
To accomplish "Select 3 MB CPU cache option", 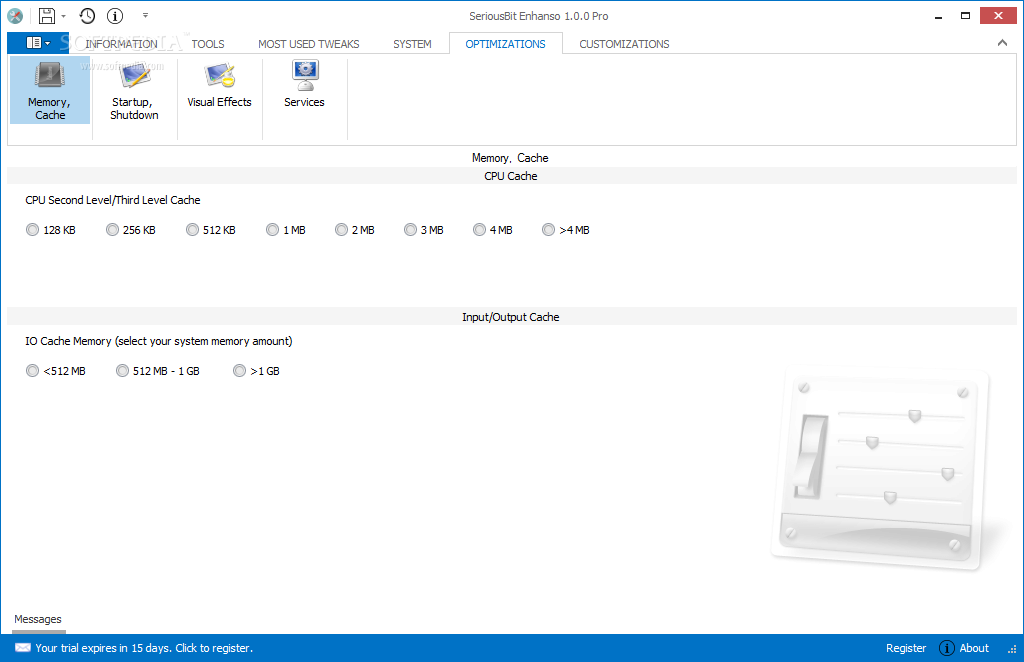I will coord(424,230).
